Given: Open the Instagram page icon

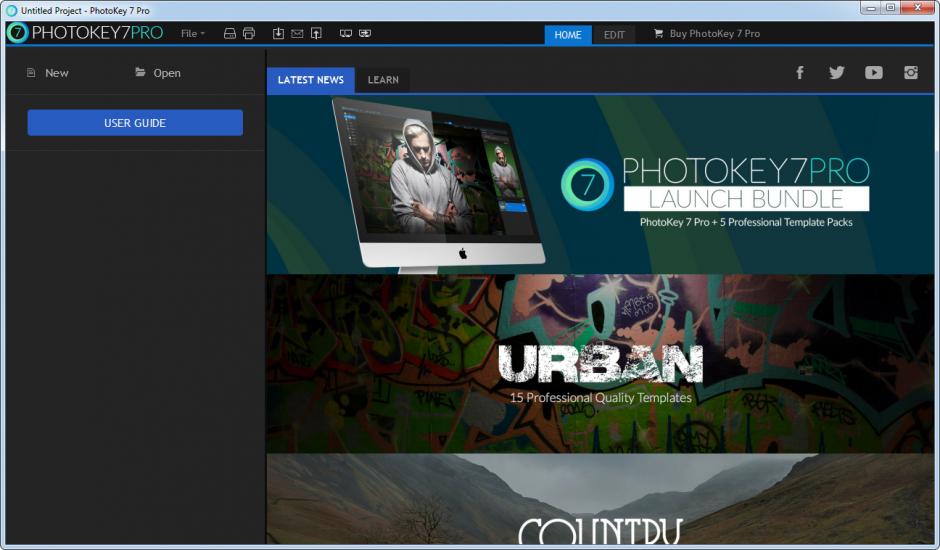Looking at the screenshot, I should point(911,73).
